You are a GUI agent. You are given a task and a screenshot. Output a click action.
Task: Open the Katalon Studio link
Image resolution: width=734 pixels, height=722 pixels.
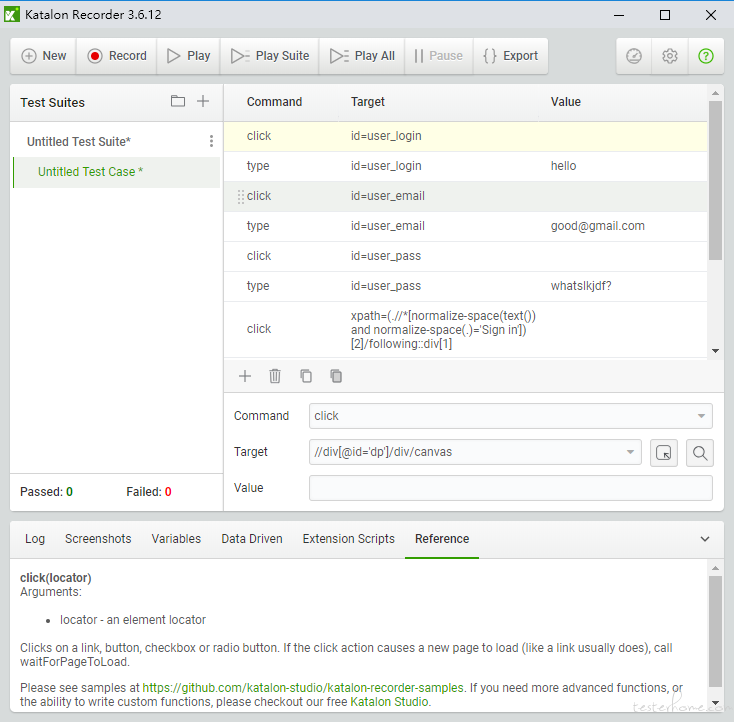click(389, 702)
